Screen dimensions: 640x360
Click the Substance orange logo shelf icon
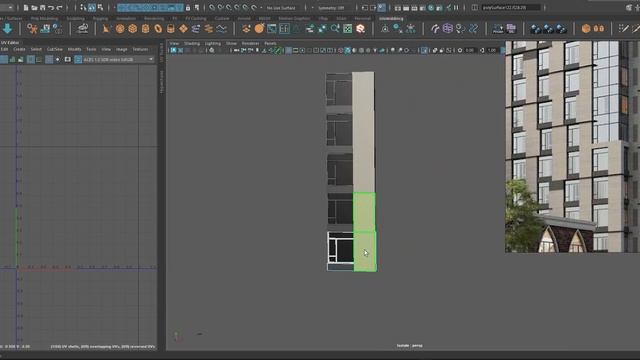(x=360, y=29)
